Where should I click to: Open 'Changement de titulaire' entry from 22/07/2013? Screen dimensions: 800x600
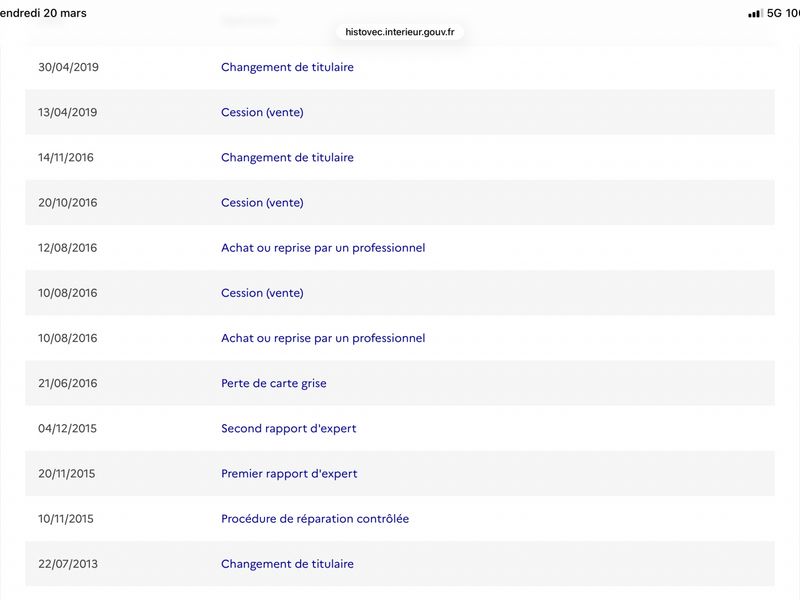[287, 564]
